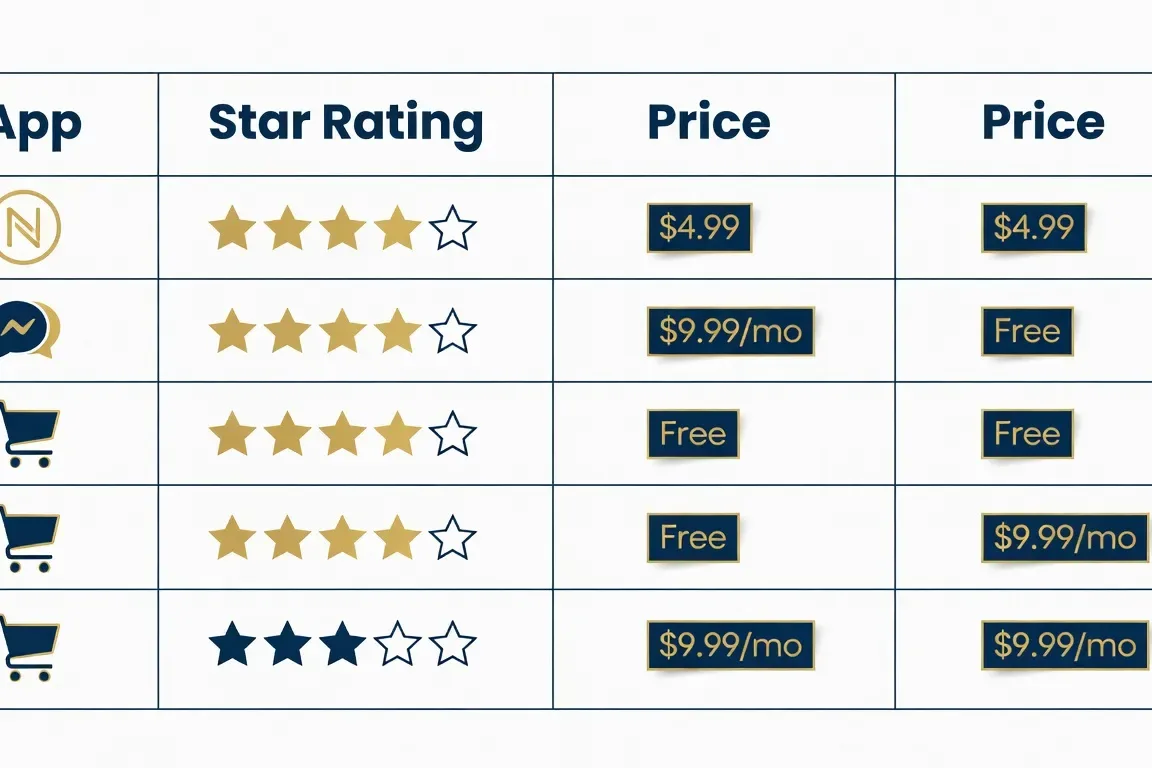Click the first gold star in the N app row
This screenshot has height=768, width=1152.
tap(232, 227)
